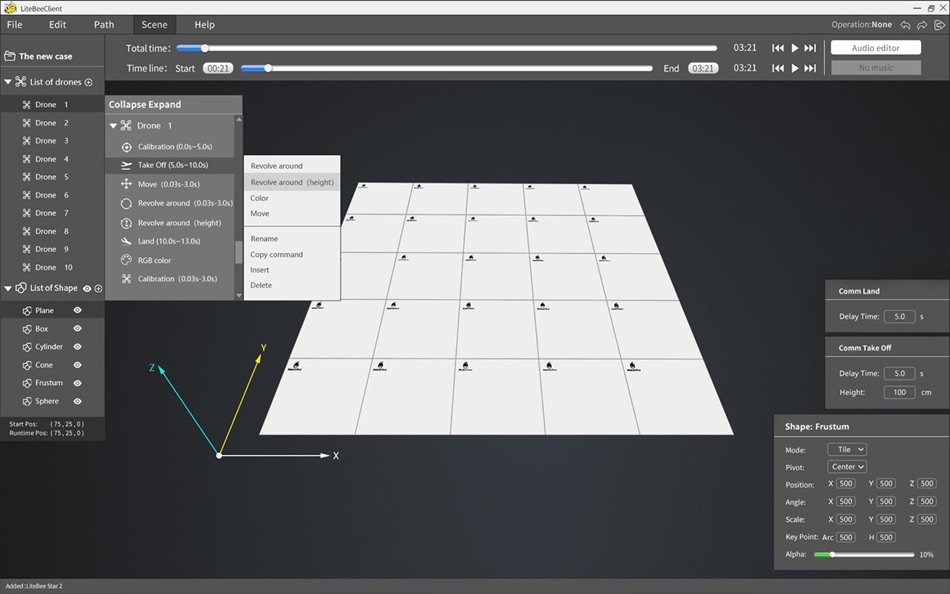Click the Cone shape icon
Image resolution: width=950 pixels, height=594 pixels.
pyautogui.click(x=27, y=365)
